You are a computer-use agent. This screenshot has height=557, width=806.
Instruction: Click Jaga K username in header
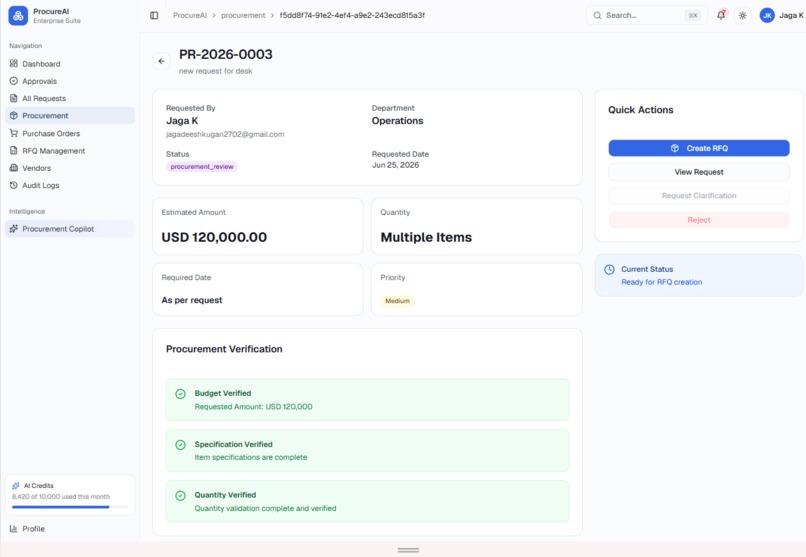pyautogui.click(x=791, y=15)
